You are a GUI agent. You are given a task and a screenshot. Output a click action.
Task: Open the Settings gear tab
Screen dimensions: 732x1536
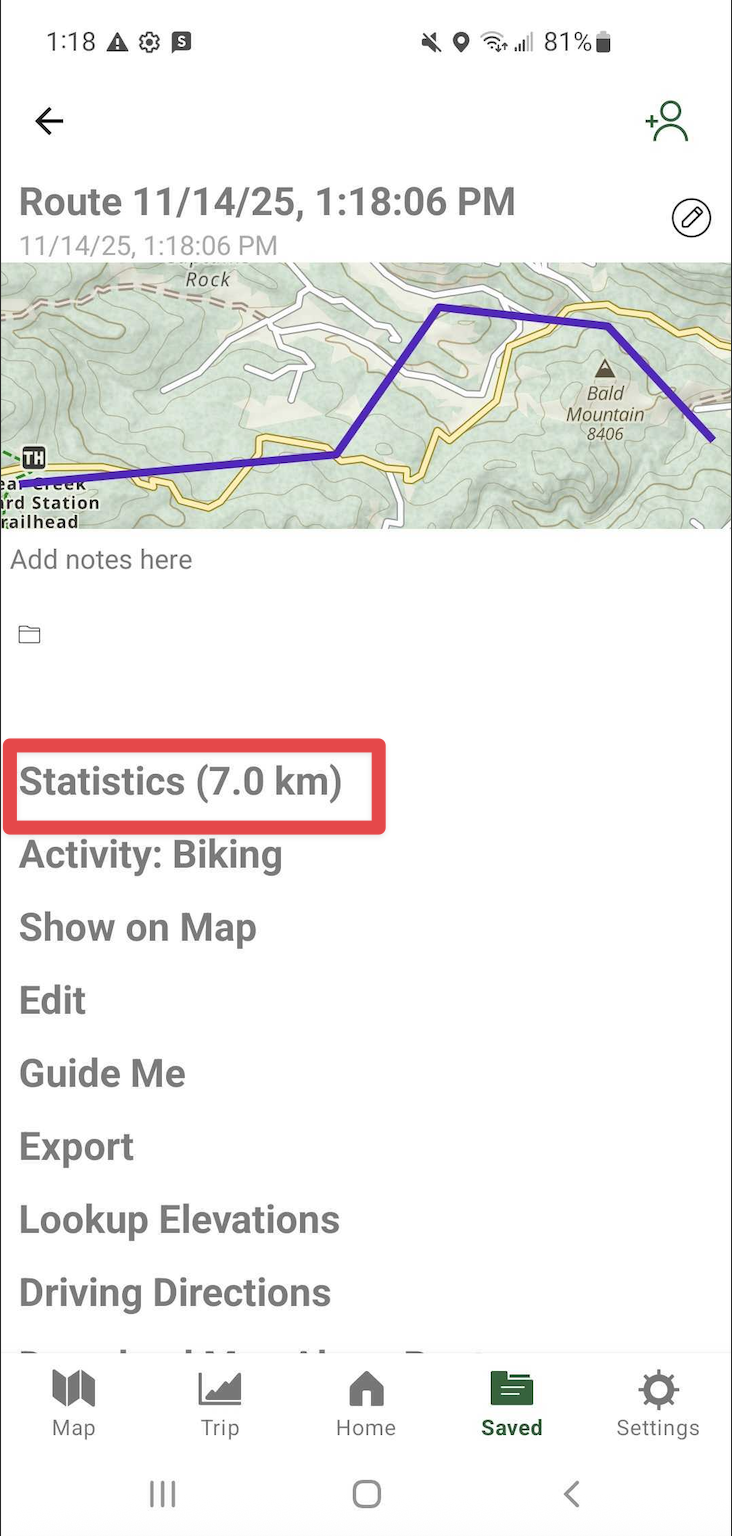click(x=658, y=1404)
